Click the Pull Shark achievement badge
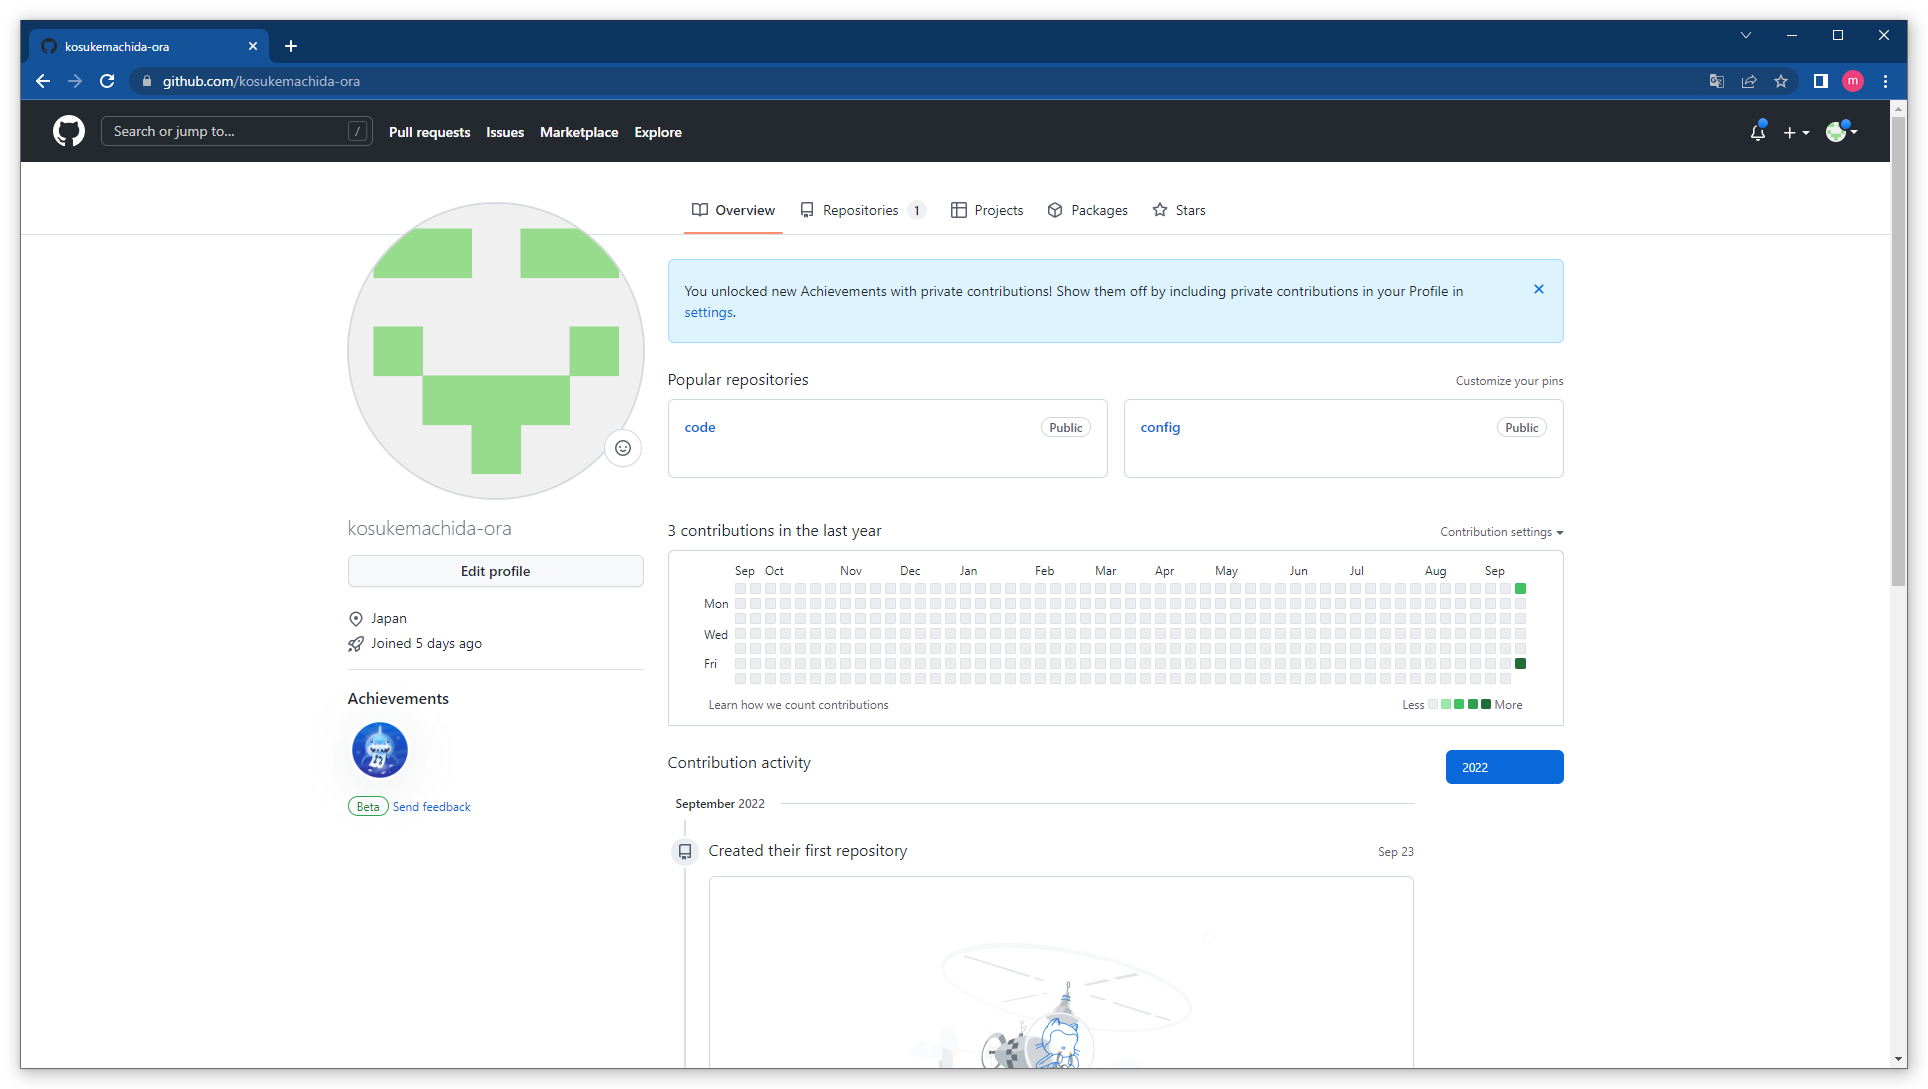 pyautogui.click(x=380, y=750)
